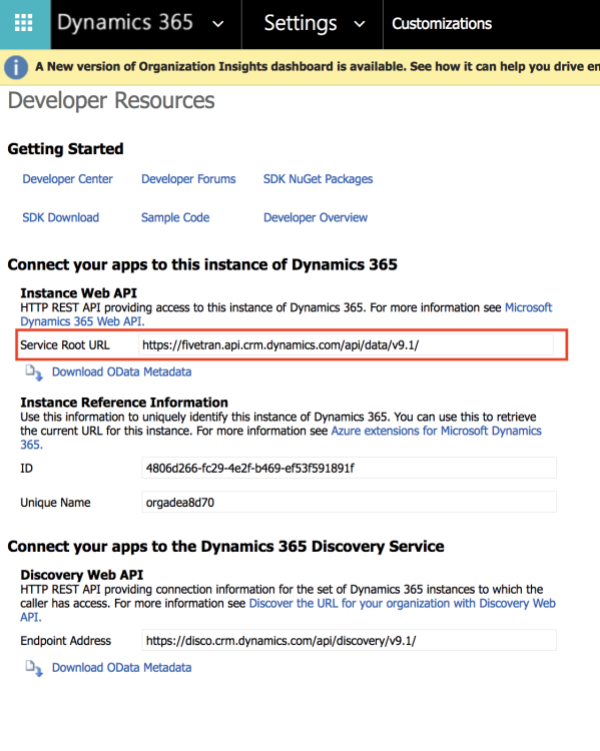Screen dimensions: 600x751
Task: Click the instance ID field
Action: click(349, 468)
